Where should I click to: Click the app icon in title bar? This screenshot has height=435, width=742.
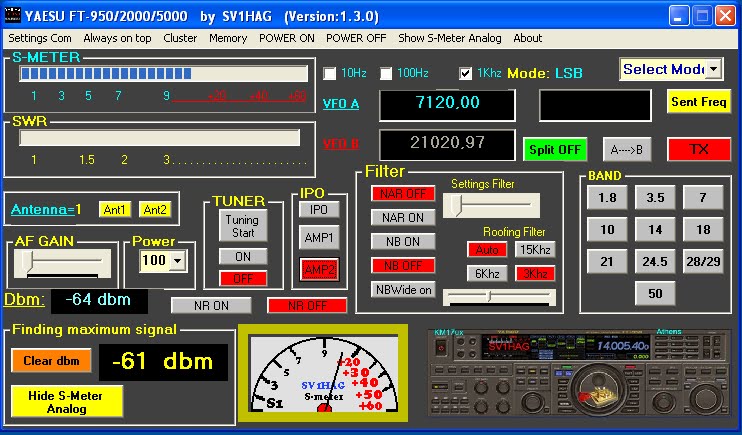[12, 16]
